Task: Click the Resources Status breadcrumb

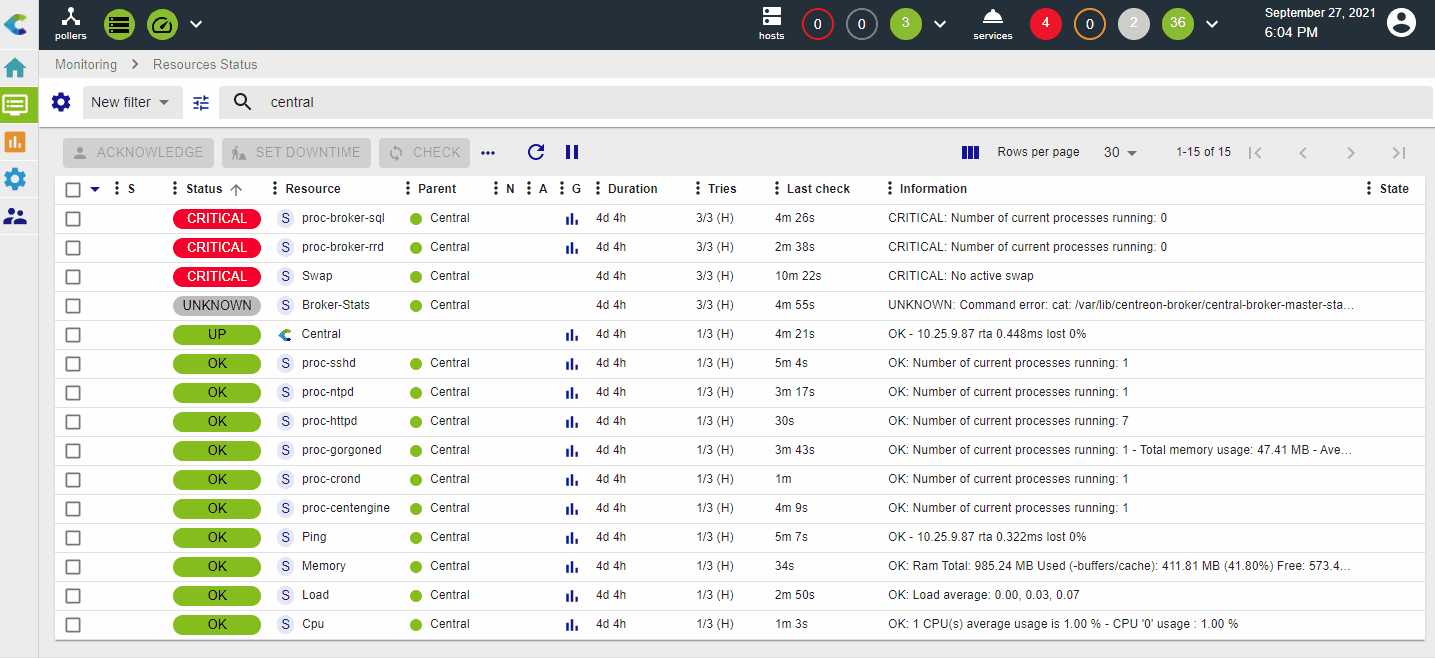Action: pyautogui.click(x=205, y=64)
